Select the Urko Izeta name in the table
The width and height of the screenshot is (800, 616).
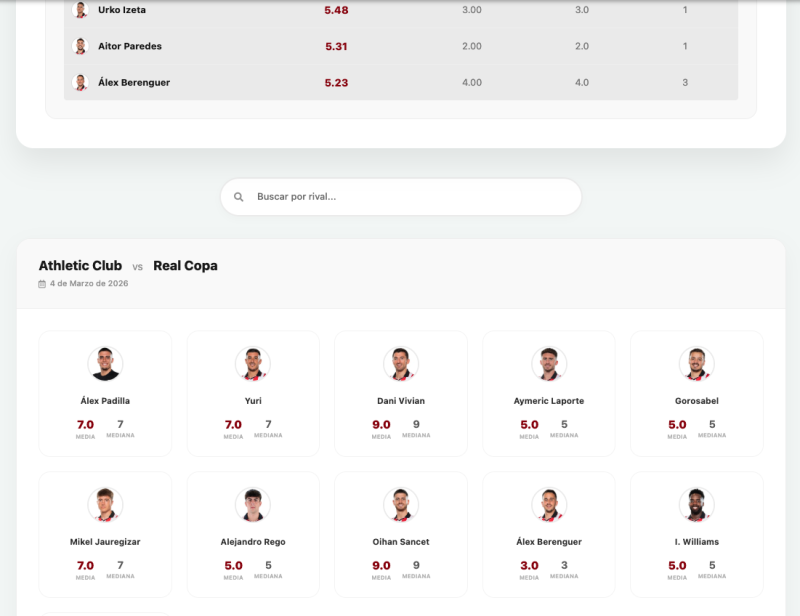(122, 10)
